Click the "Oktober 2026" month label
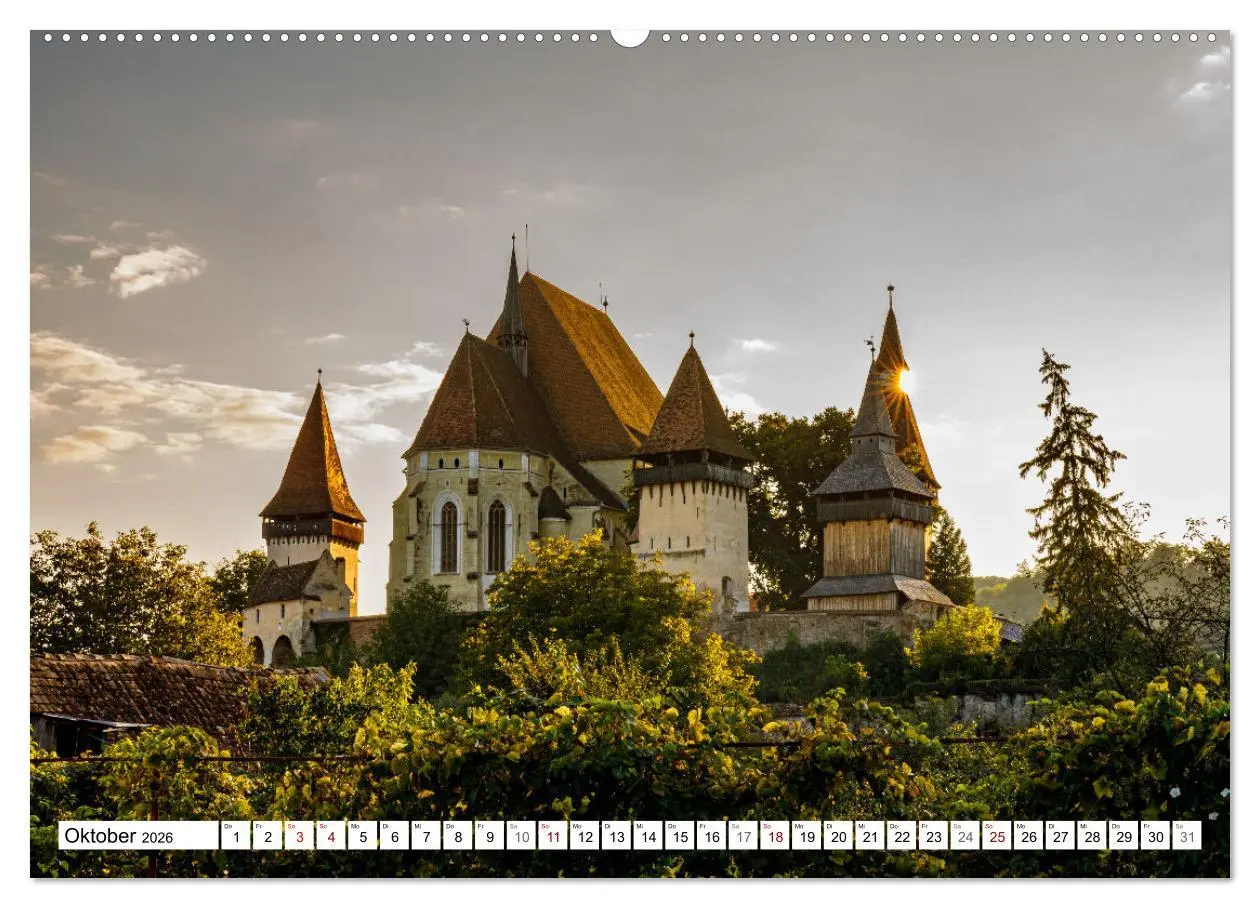Image resolution: width=1260 pixels, height=908 pixels. point(138,836)
